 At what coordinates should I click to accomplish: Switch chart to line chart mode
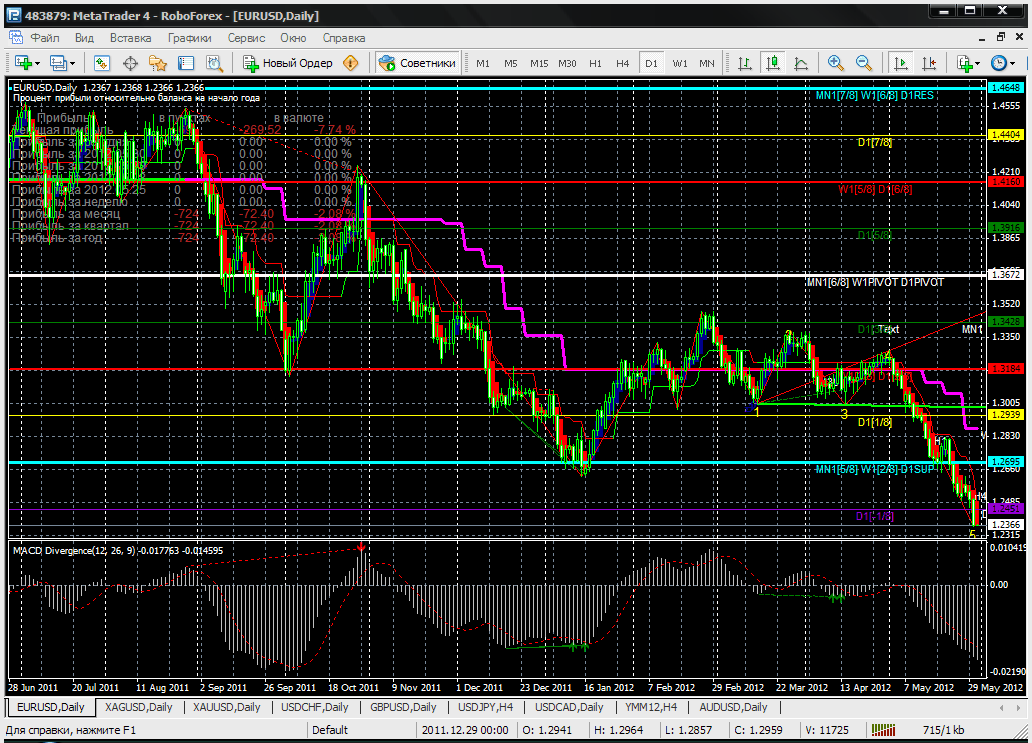(801, 63)
